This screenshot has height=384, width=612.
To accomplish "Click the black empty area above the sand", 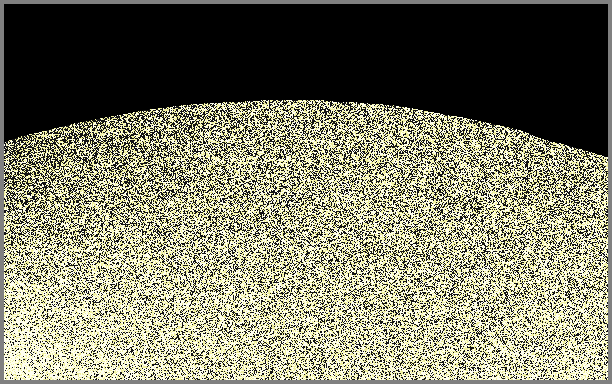I will click(306, 51).
